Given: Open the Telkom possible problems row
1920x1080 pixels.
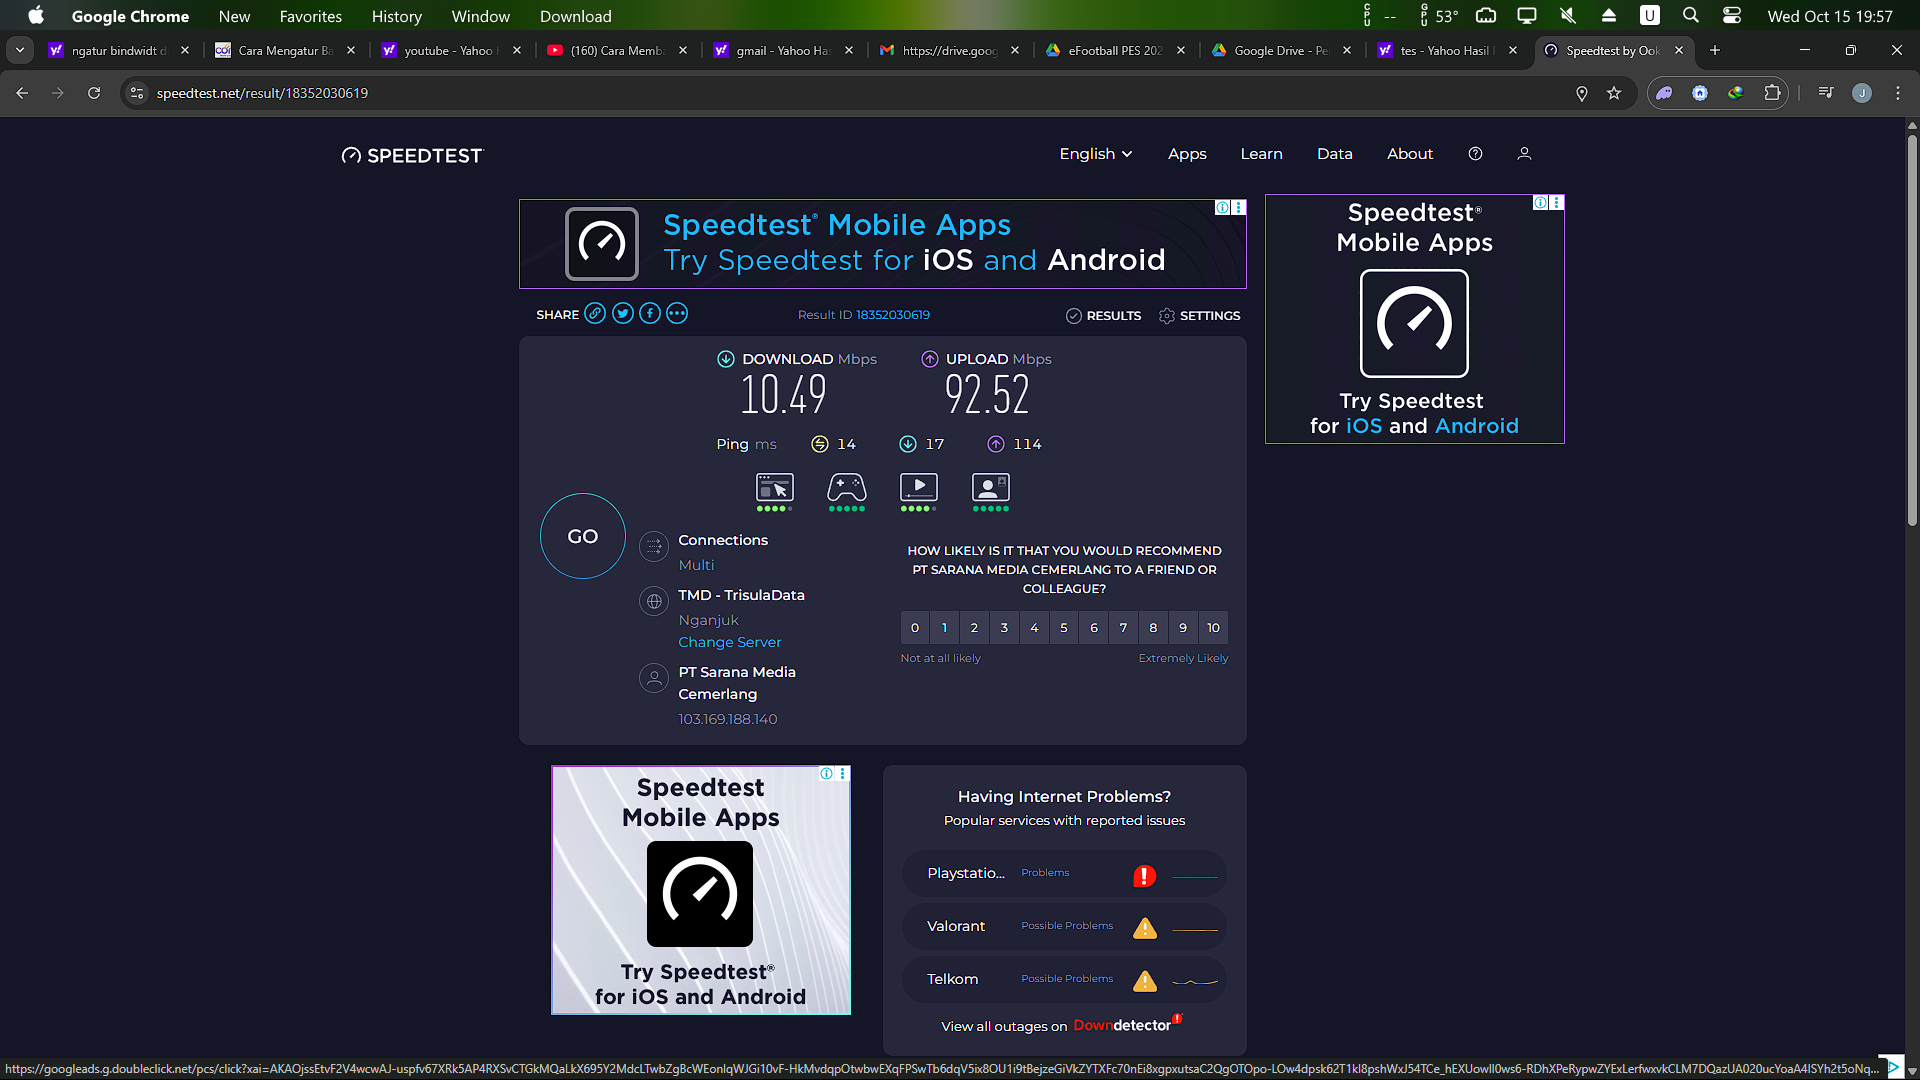Looking at the screenshot, I should [1064, 980].
